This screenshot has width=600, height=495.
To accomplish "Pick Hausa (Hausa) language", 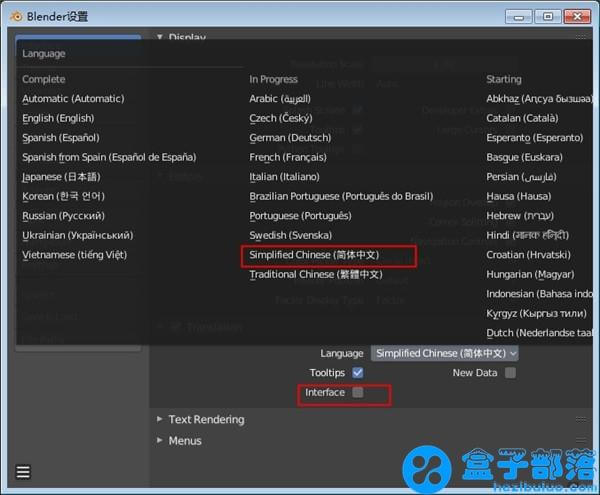I will (519, 196).
